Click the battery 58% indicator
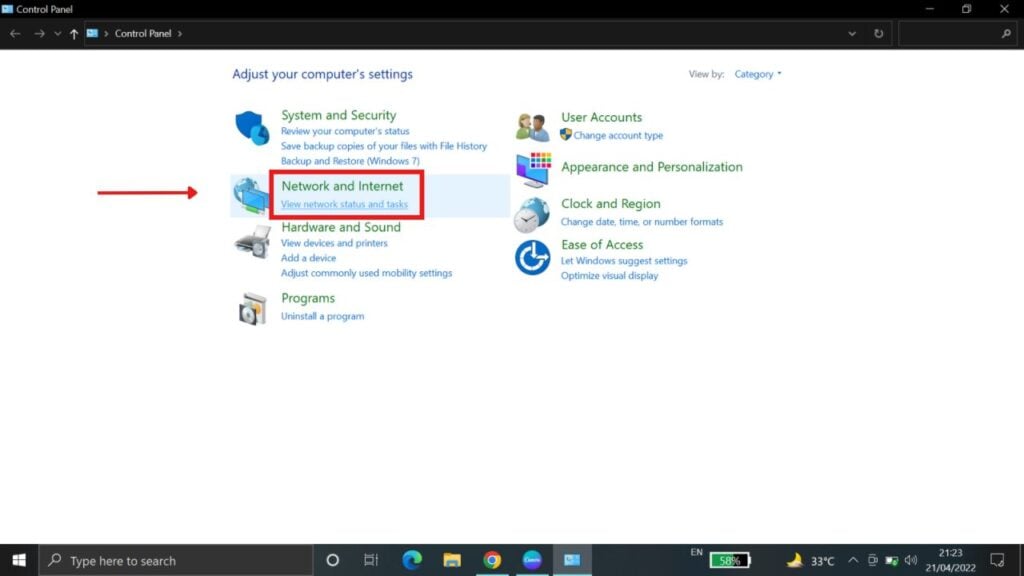Image resolution: width=1024 pixels, height=576 pixels. pyautogui.click(x=730, y=560)
